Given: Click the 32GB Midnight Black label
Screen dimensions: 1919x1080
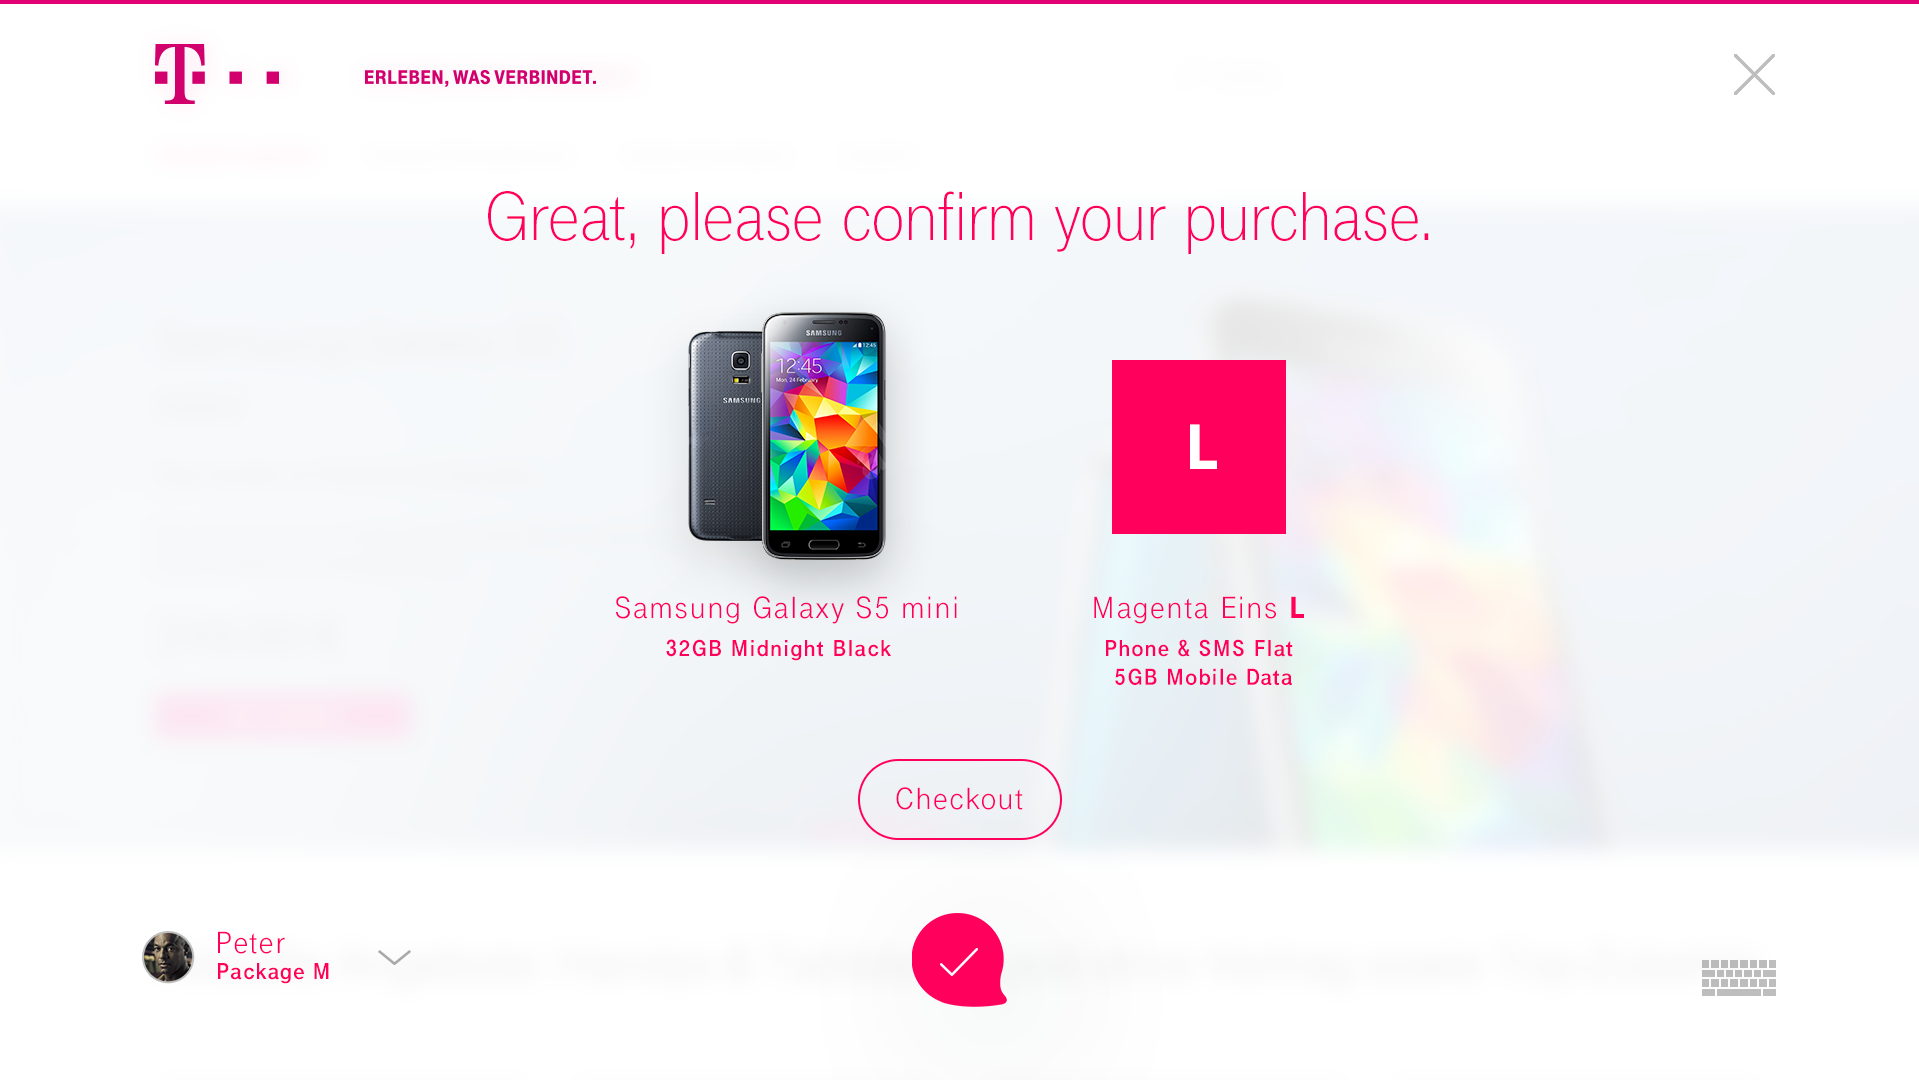Looking at the screenshot, I should pos(778,649).
